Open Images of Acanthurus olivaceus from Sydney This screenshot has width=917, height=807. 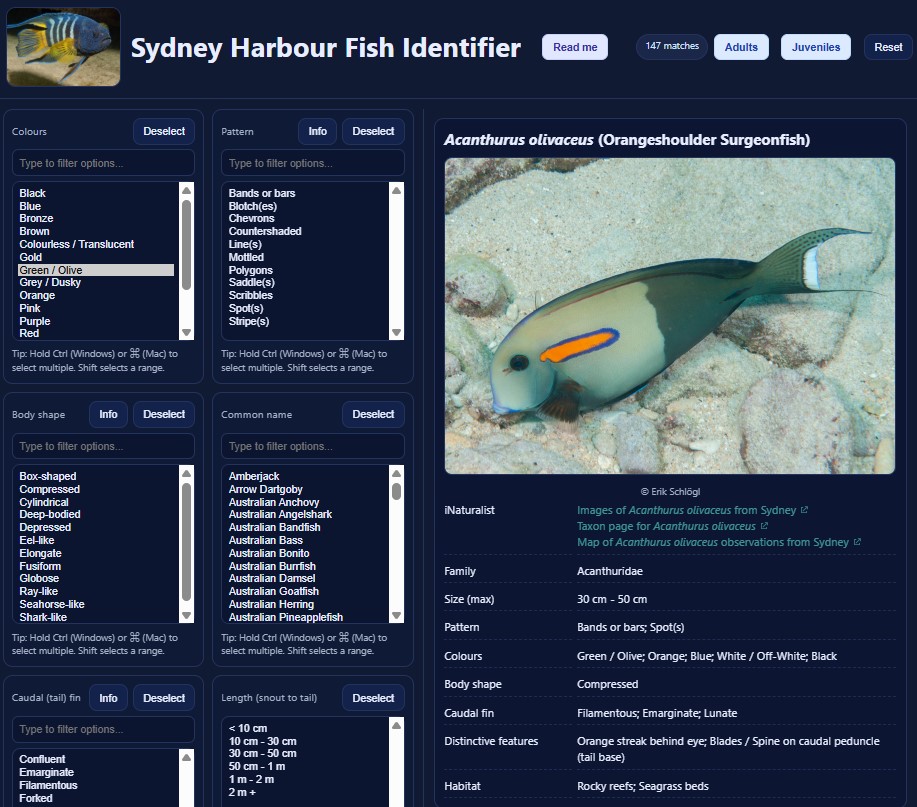[692, 510]
